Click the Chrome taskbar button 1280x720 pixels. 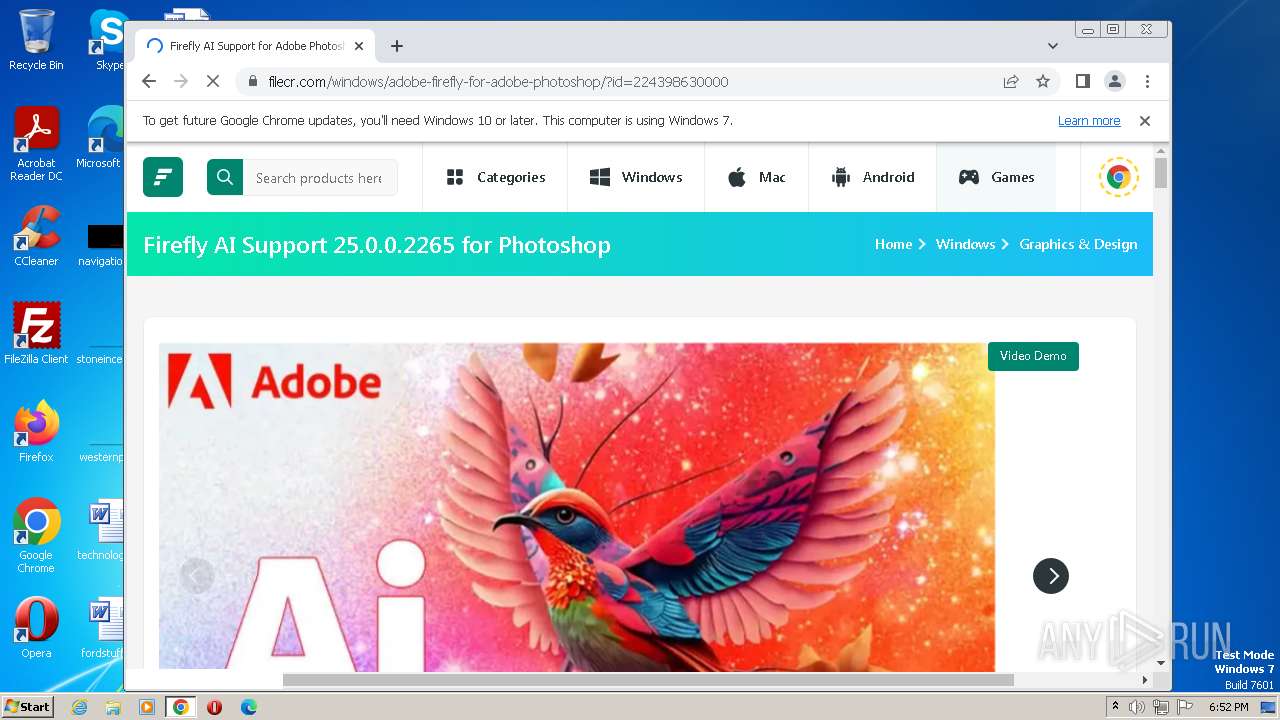pyautogui.click(x=181, y=707)
